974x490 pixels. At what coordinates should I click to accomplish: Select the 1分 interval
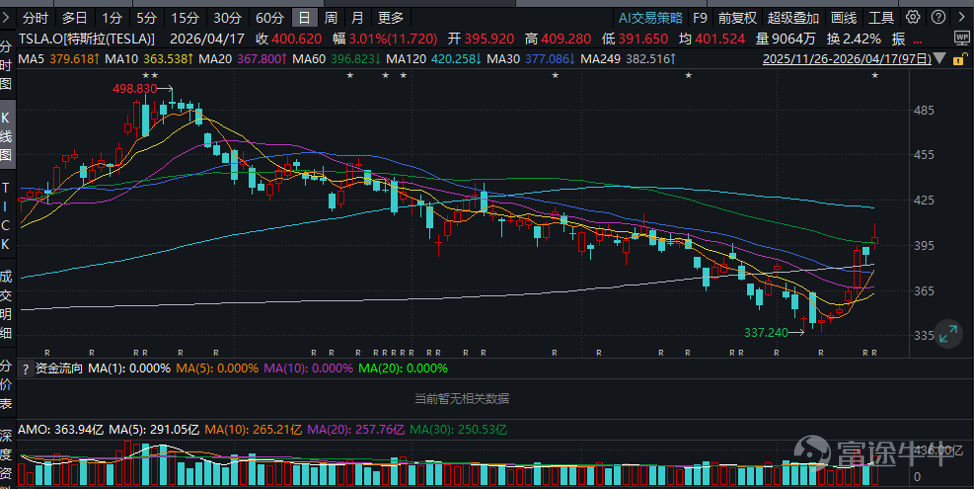(112, 18)
